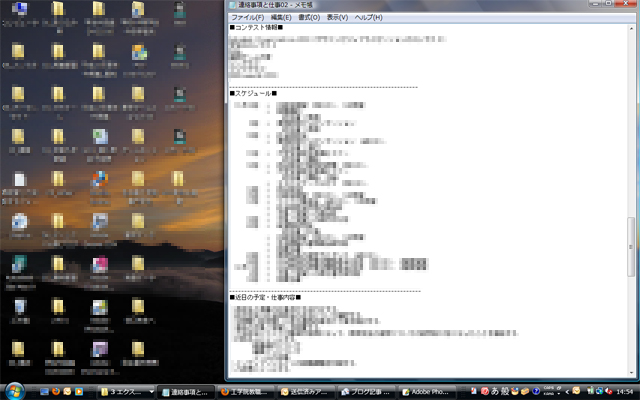Open the 表示(V) menu in Notepad
The image size is (640, 400).
tap(337, 17)
